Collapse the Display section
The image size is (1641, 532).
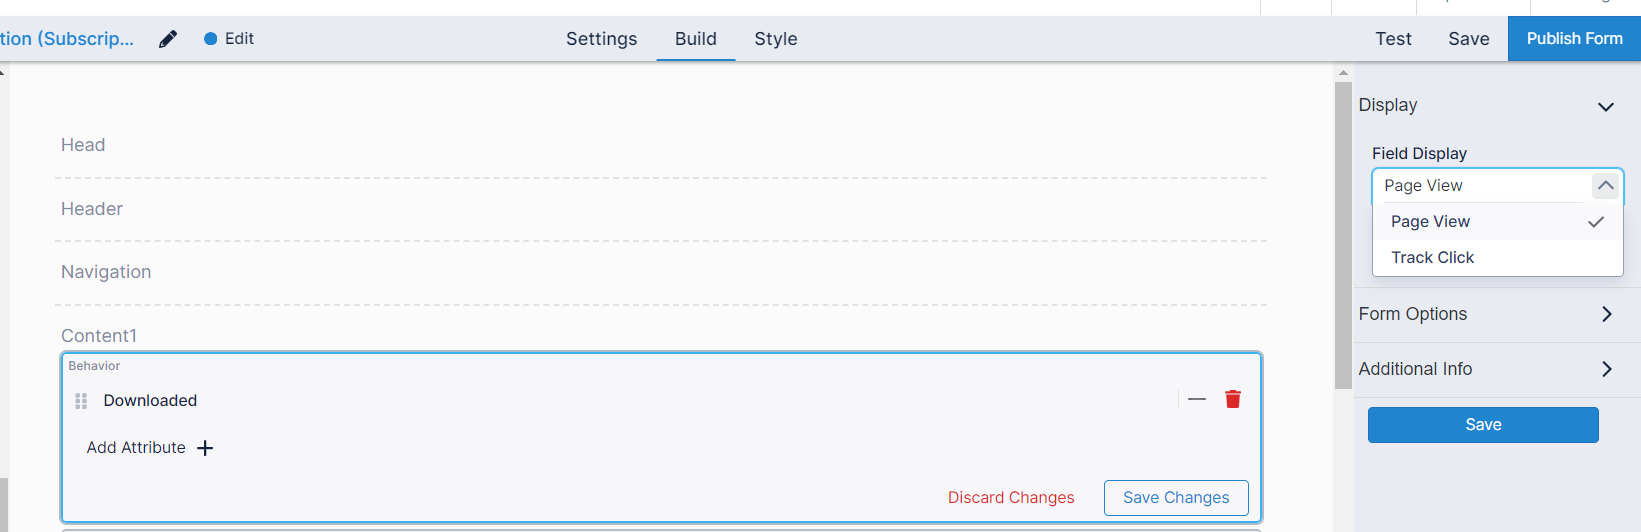[x=1605, y=107]
